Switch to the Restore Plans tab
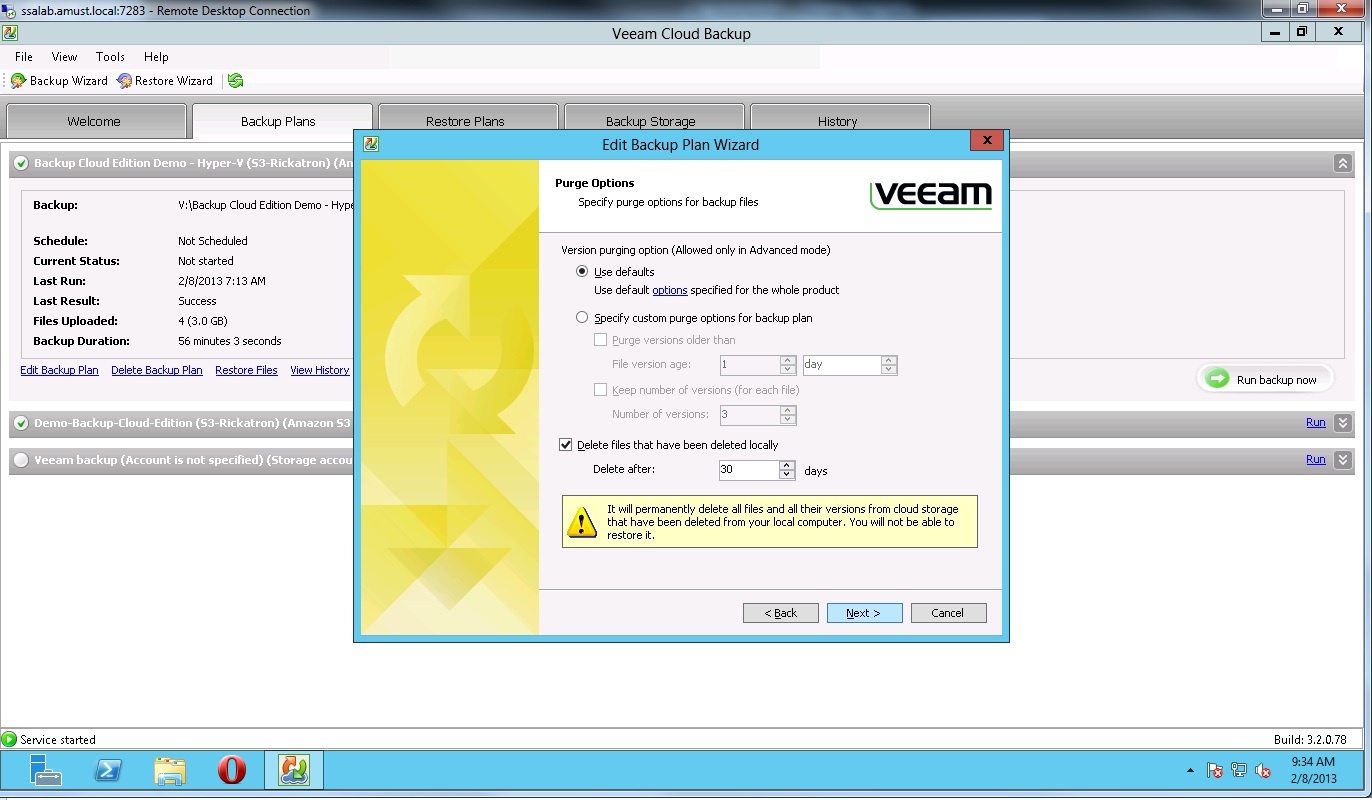Image resolution: width=1372 pixels, height=800 pixels. pos(467,121)
